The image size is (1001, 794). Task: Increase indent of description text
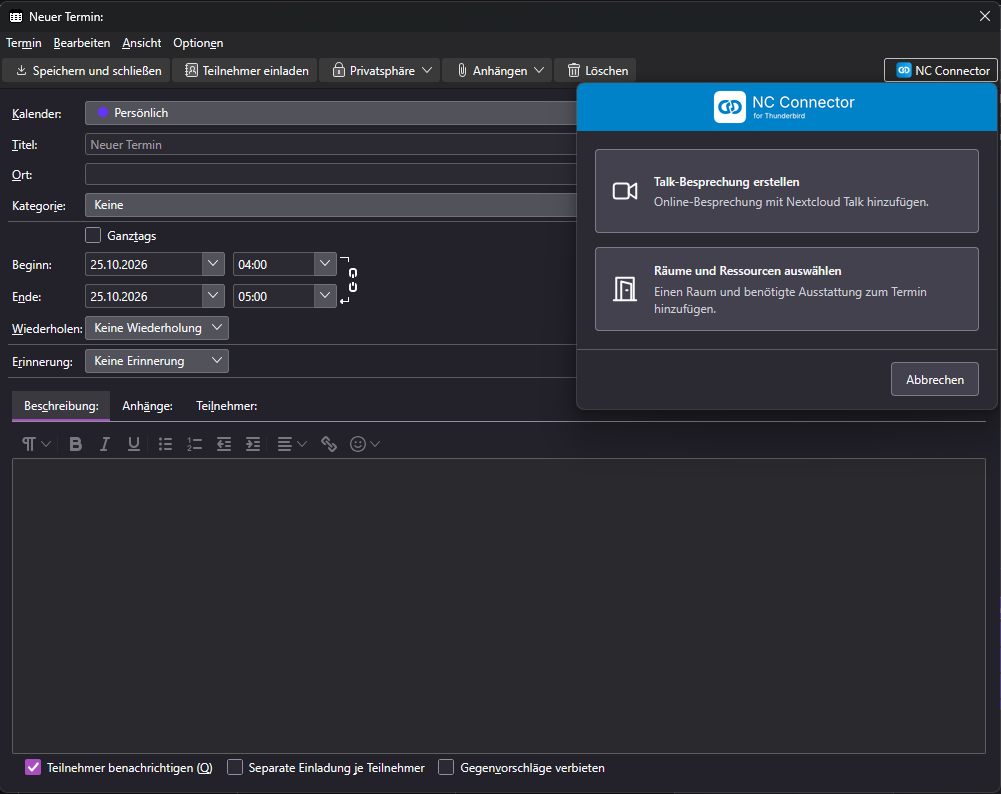[253, 444]
